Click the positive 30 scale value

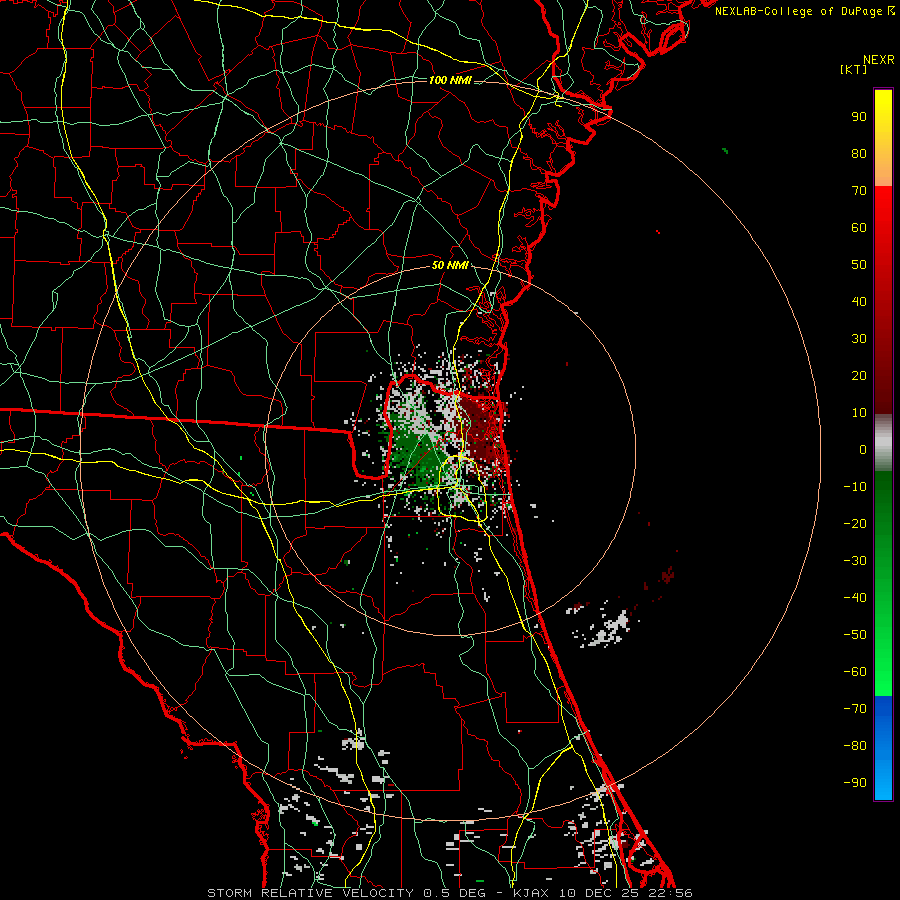859,339
